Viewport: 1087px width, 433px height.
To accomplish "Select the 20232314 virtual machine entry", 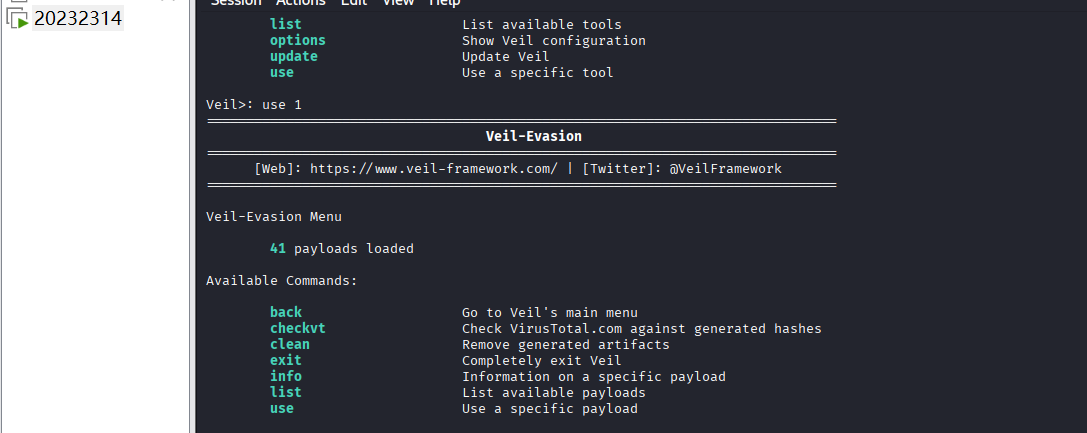I will point(78,17).
